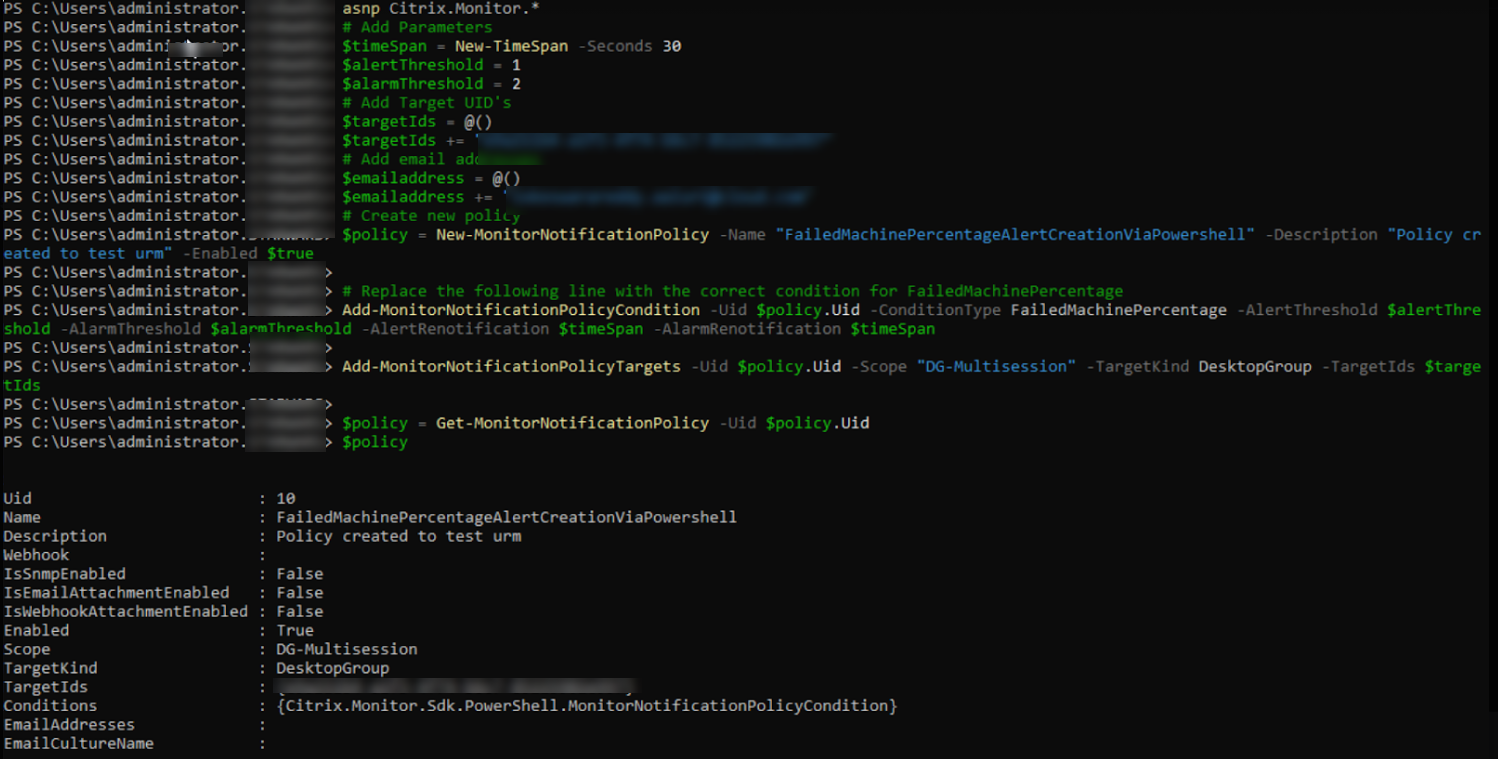
Task: Click the IsSnmpEnabled False value
Action: (299, 574)
